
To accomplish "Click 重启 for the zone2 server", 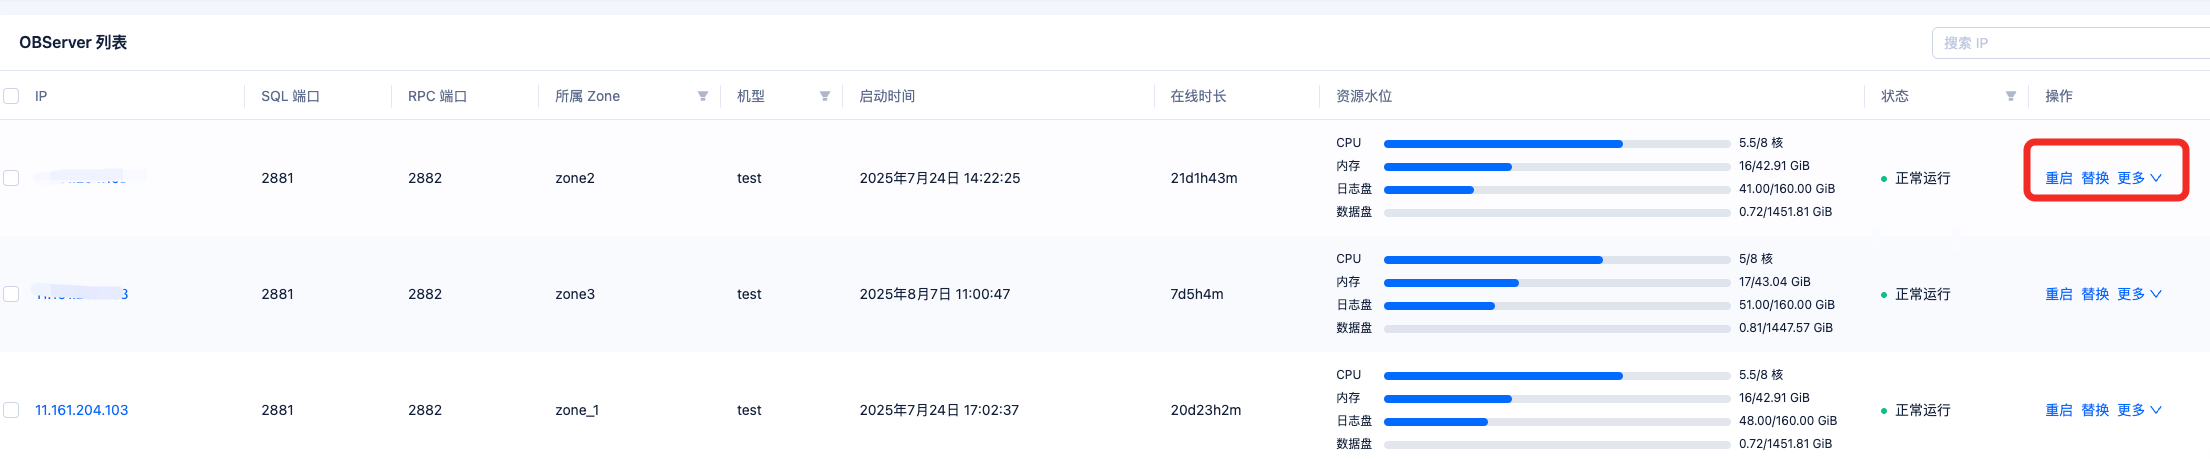I will [2059, 178].
